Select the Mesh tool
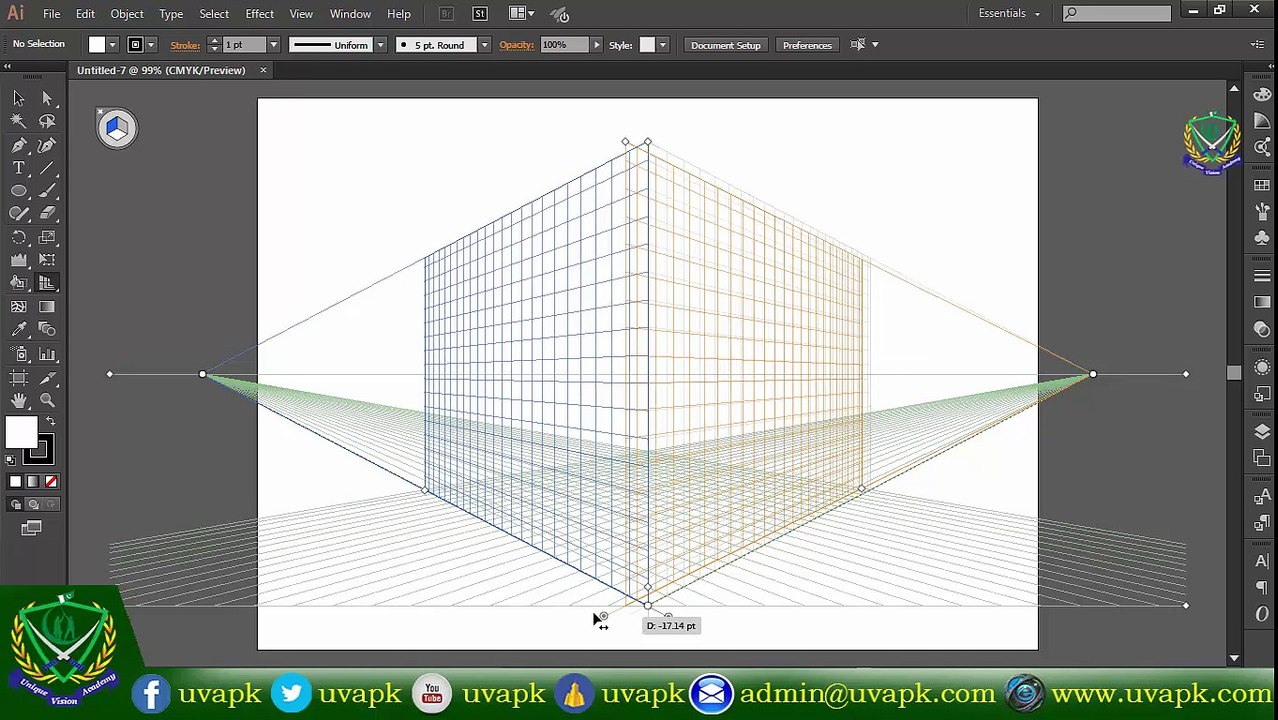Image resolution: width=1278 pixels, height=720 pixels. coord(18,307)
